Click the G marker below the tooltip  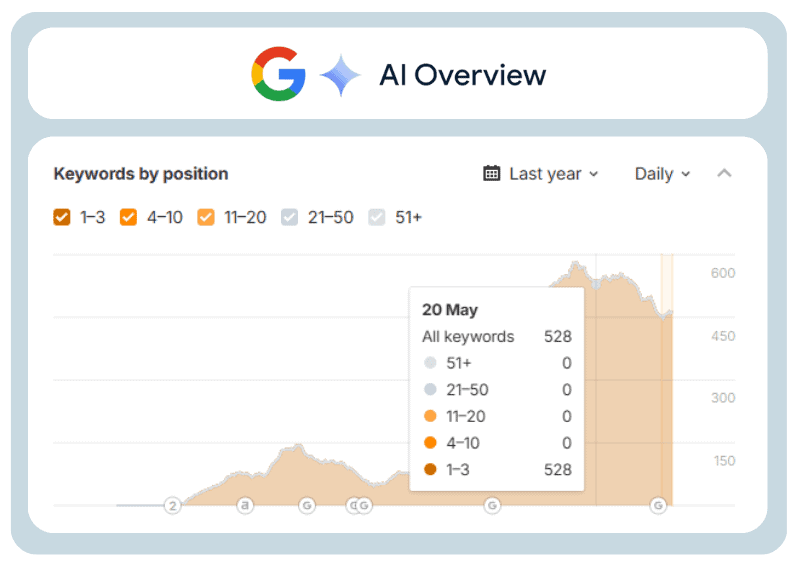(492, 505)
